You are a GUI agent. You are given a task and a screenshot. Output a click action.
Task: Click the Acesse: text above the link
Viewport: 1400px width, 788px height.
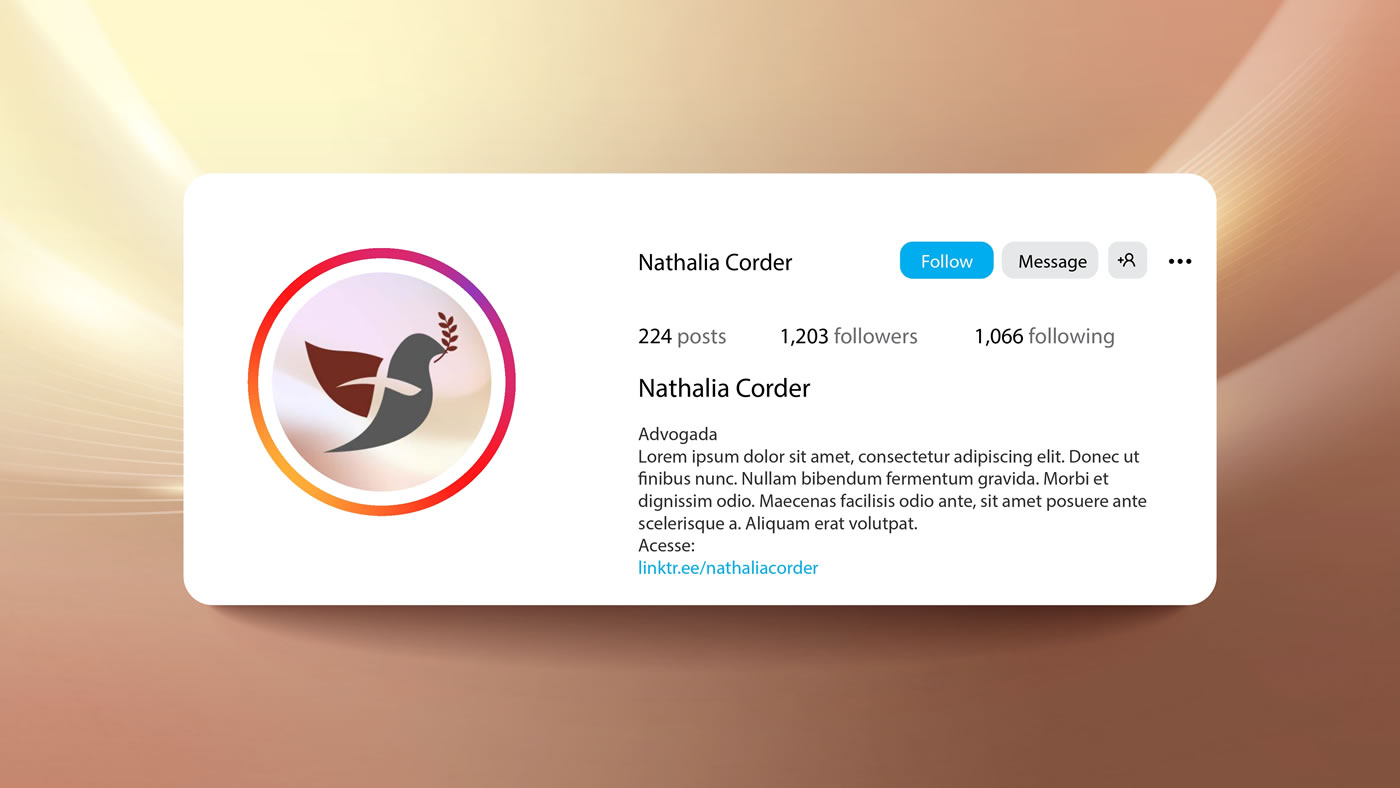point(666,546)
